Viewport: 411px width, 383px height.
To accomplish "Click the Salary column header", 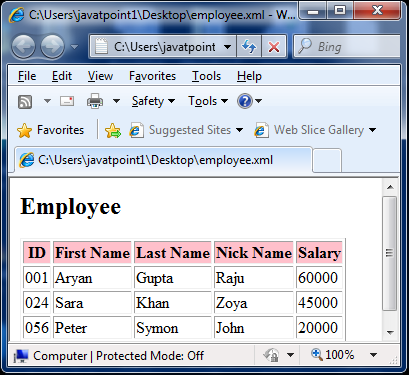I will [319, 253].
